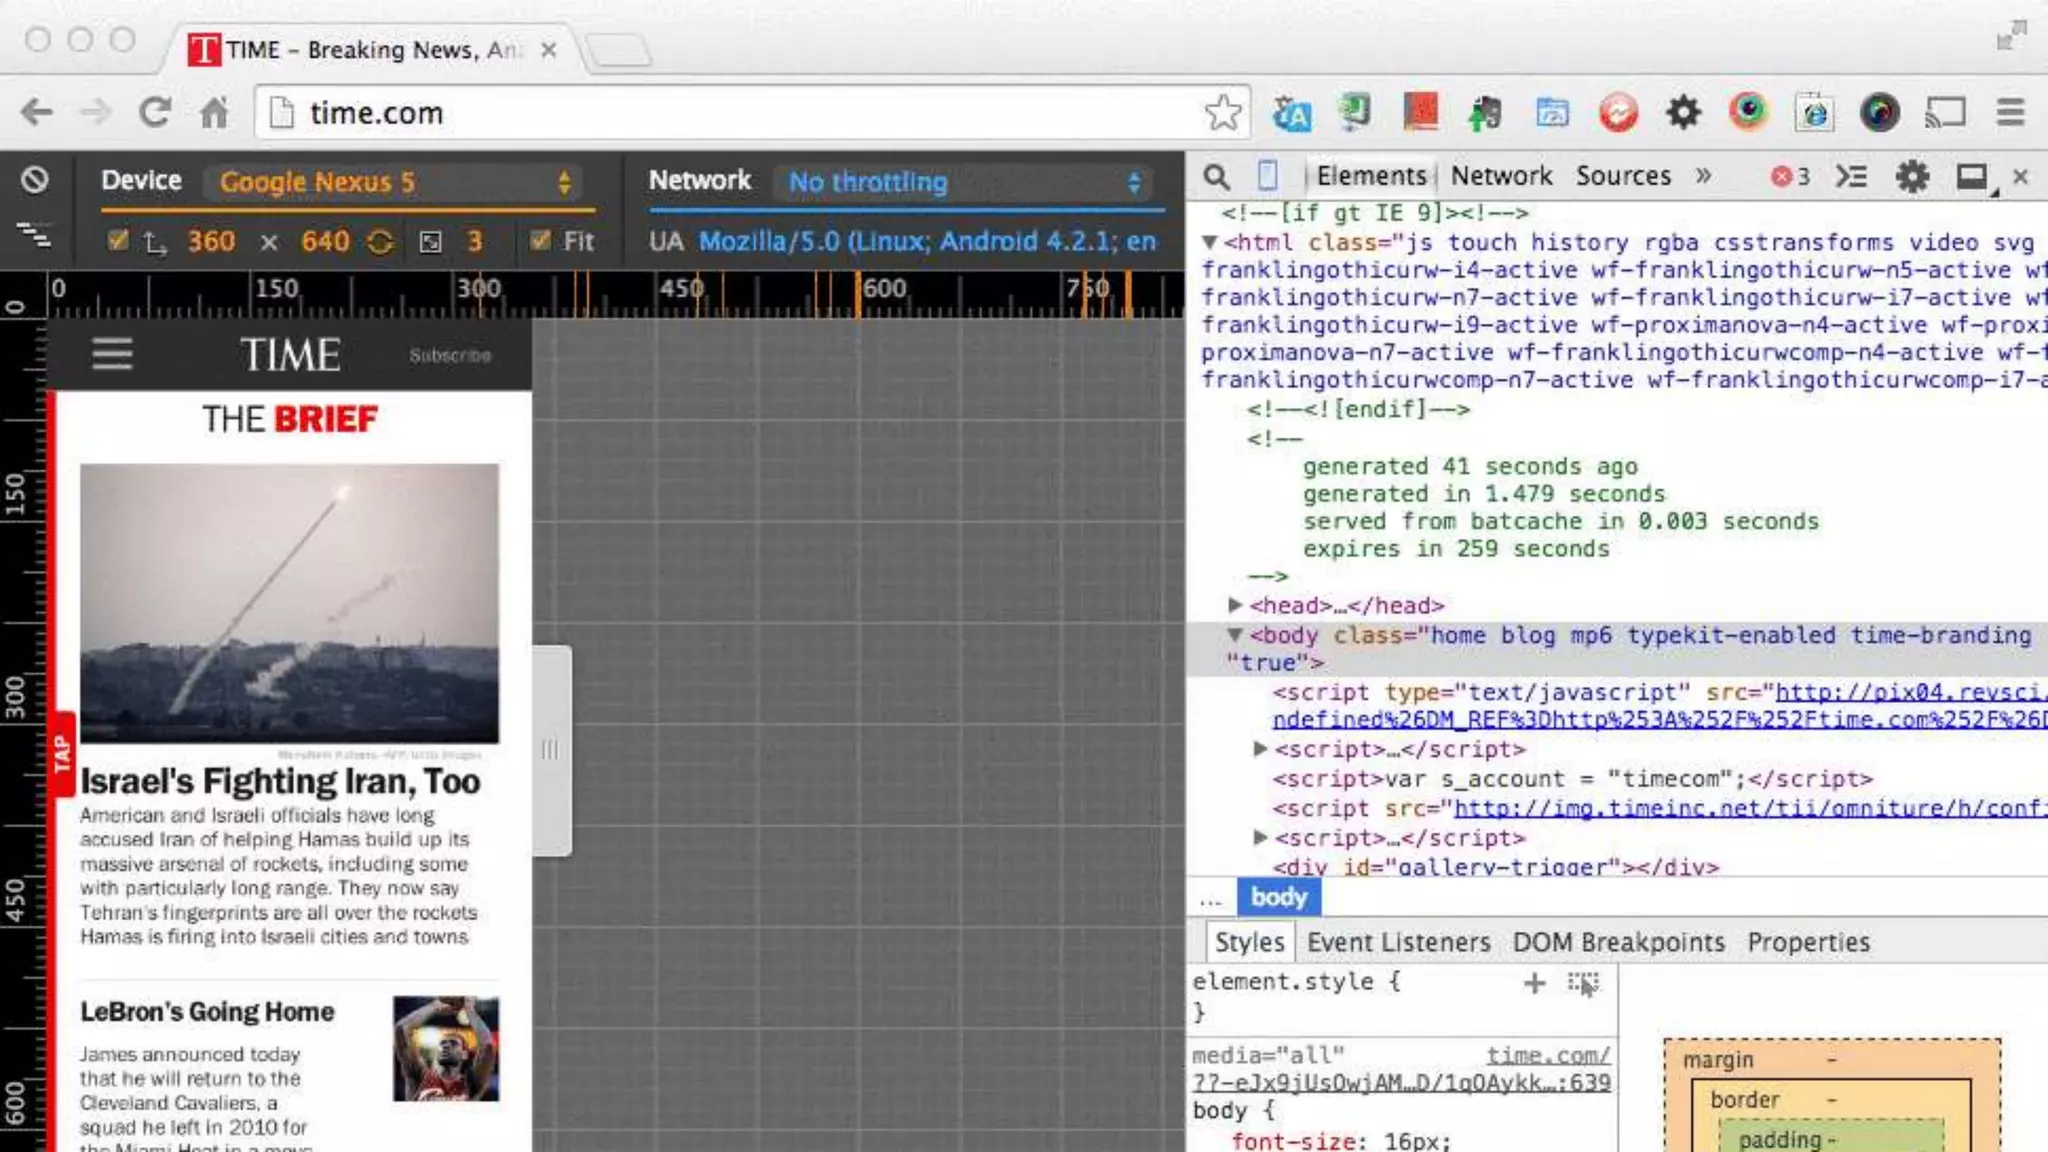This screenshot has height=1152, width=2048.
Task: Open the media queries inspector icon
Action: pyautogui.click(x=35, y=236)
